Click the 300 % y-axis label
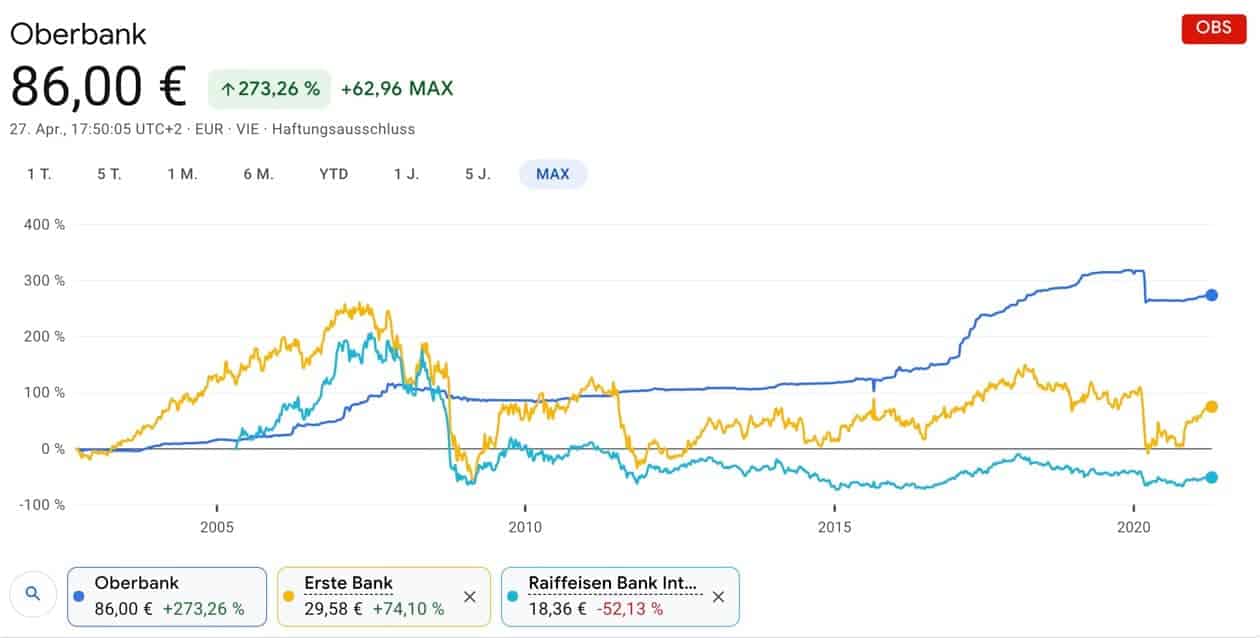 [x=44, y=280]
